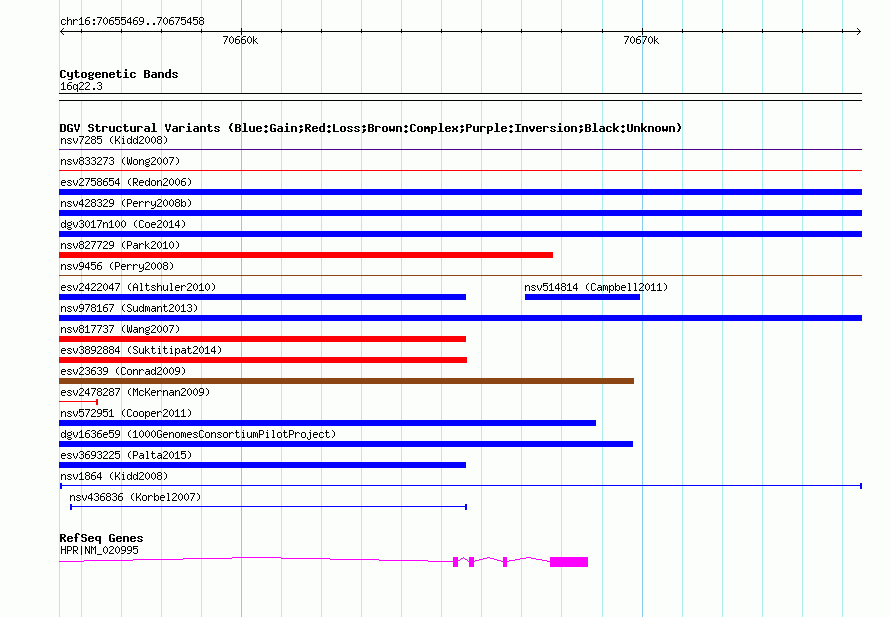Click the nsv572951 (Cooper2011) label
The width and height of the screenshot is (890, 617).
pyautogui.click(x=126, y=413)
